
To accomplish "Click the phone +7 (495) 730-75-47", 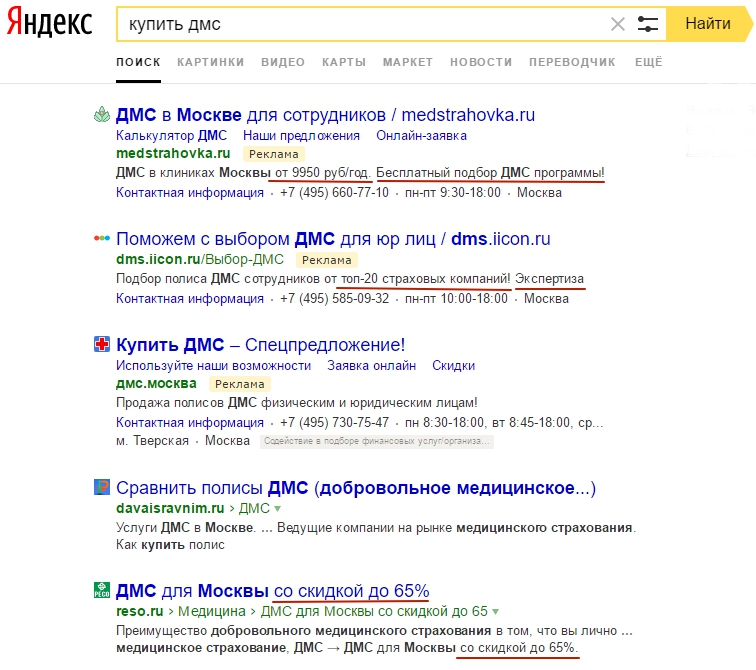I will 335,422.
